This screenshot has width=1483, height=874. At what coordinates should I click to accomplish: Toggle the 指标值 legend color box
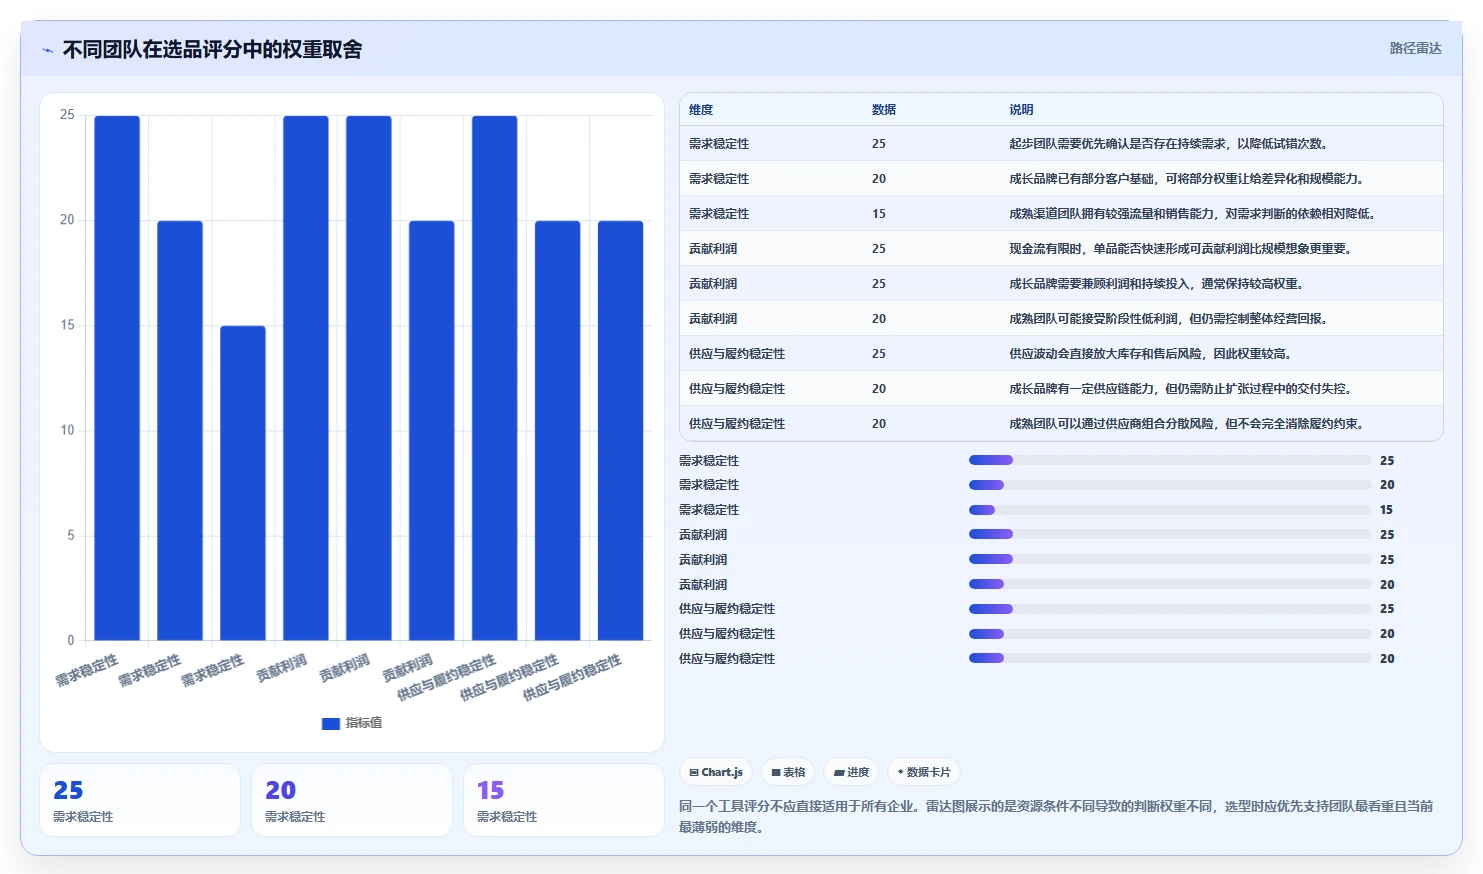click(x=331, y=723)
